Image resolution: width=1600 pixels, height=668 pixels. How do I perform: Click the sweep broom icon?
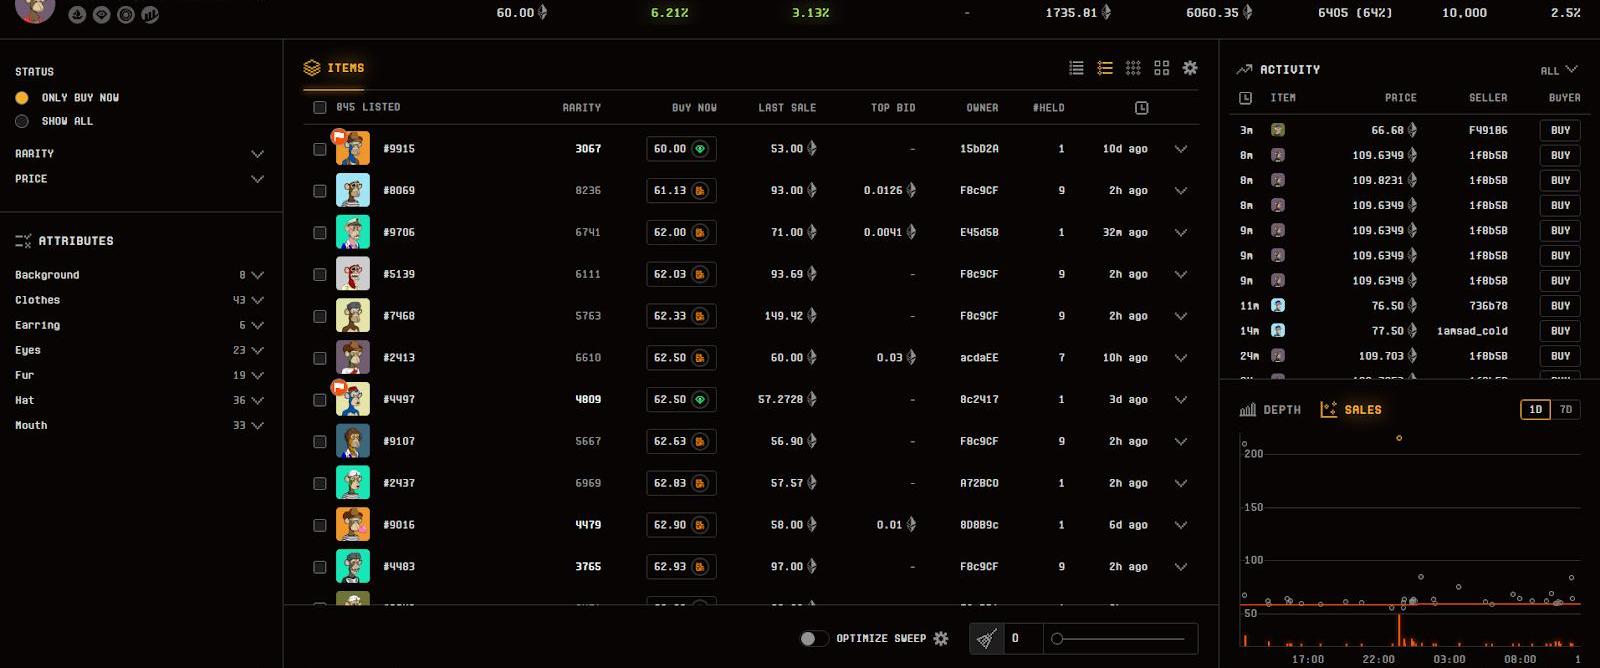click(987, 638)
